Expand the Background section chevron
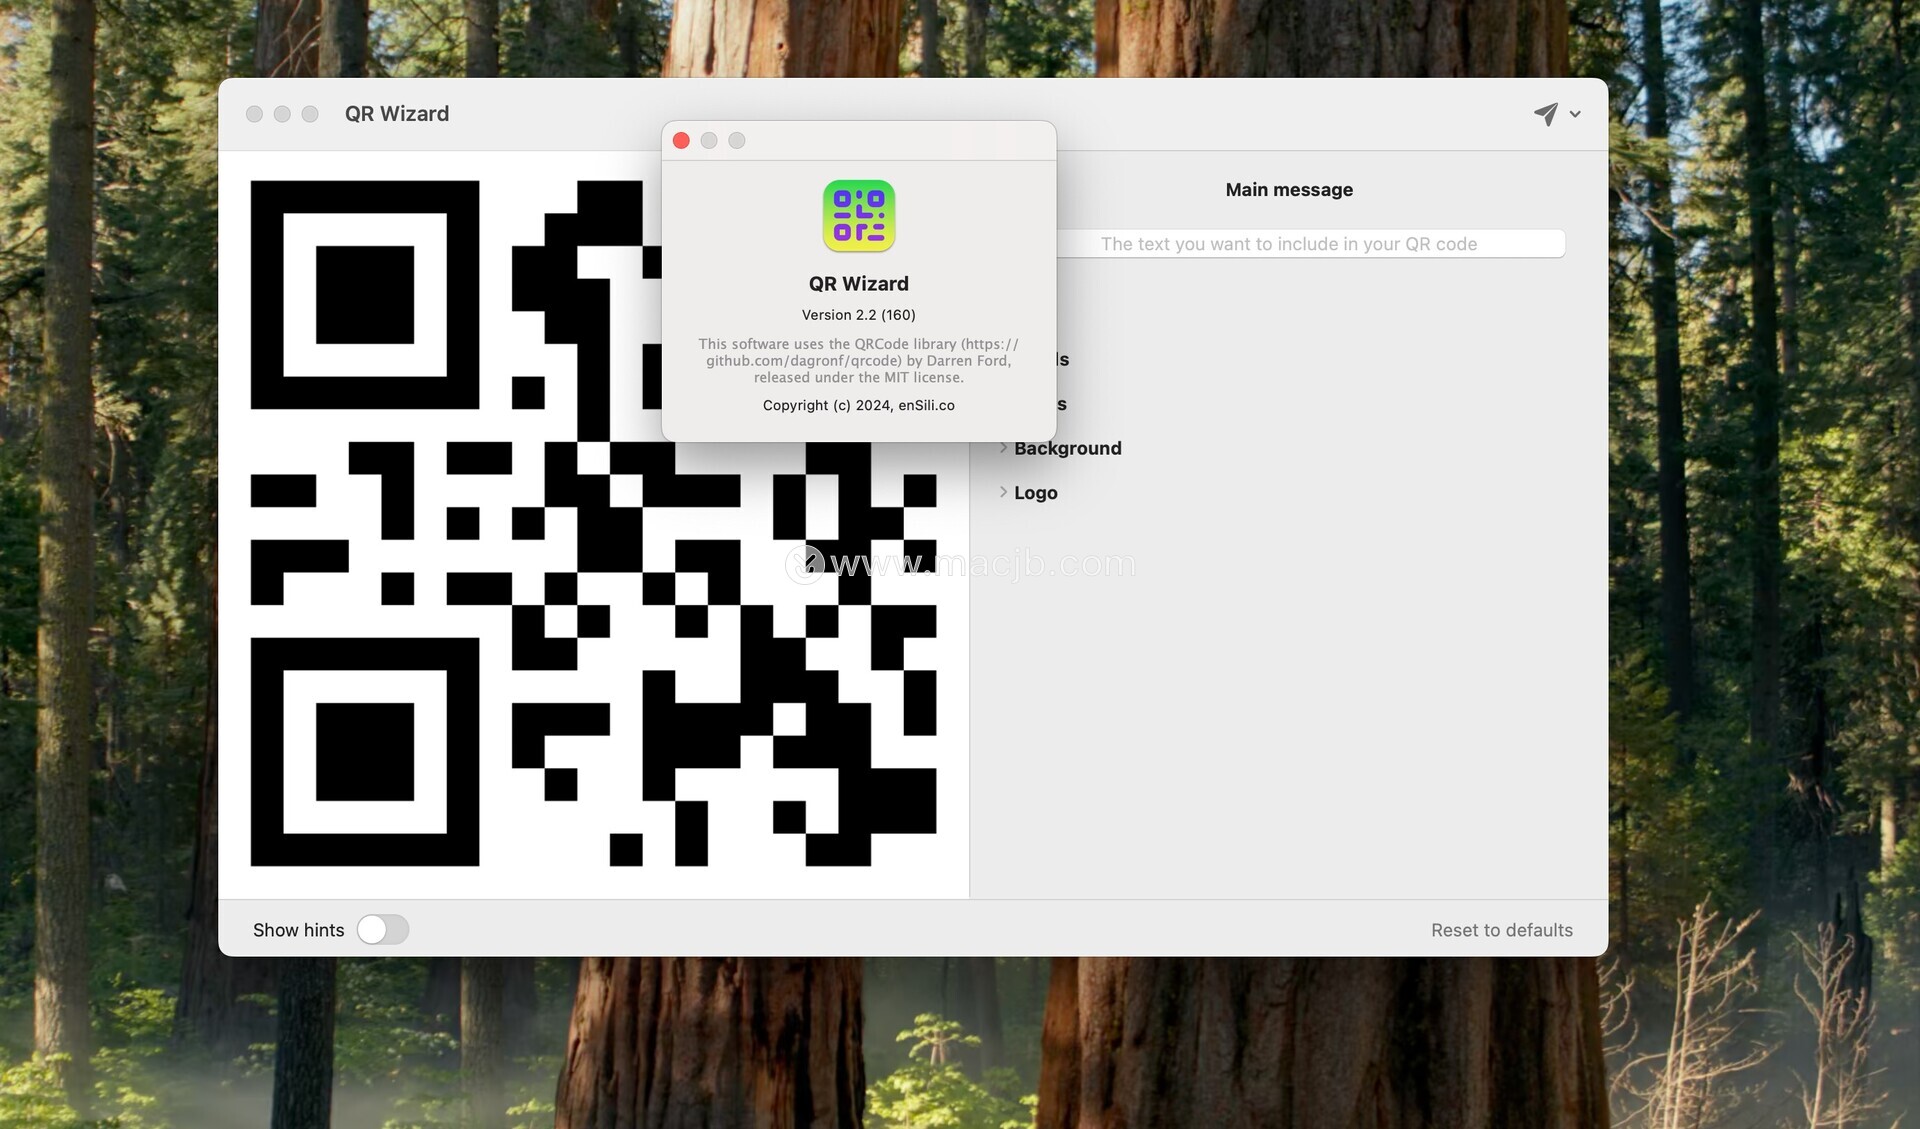Screen dimensions: 1920x1129 [1003, 448]
